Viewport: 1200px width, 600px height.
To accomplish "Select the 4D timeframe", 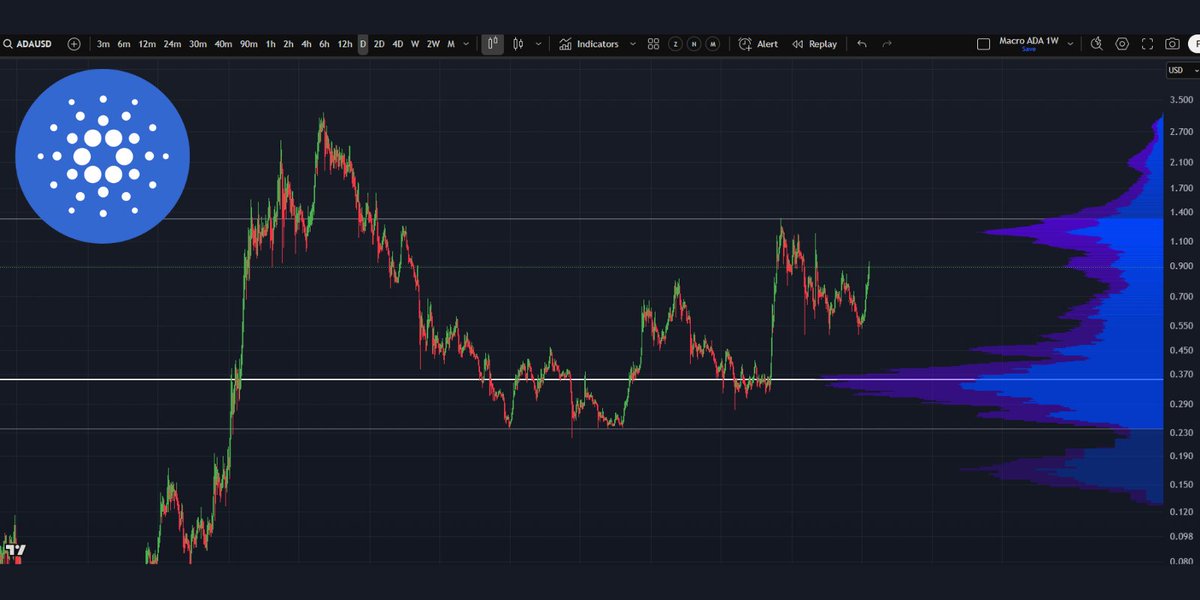I will click(398, 44).
